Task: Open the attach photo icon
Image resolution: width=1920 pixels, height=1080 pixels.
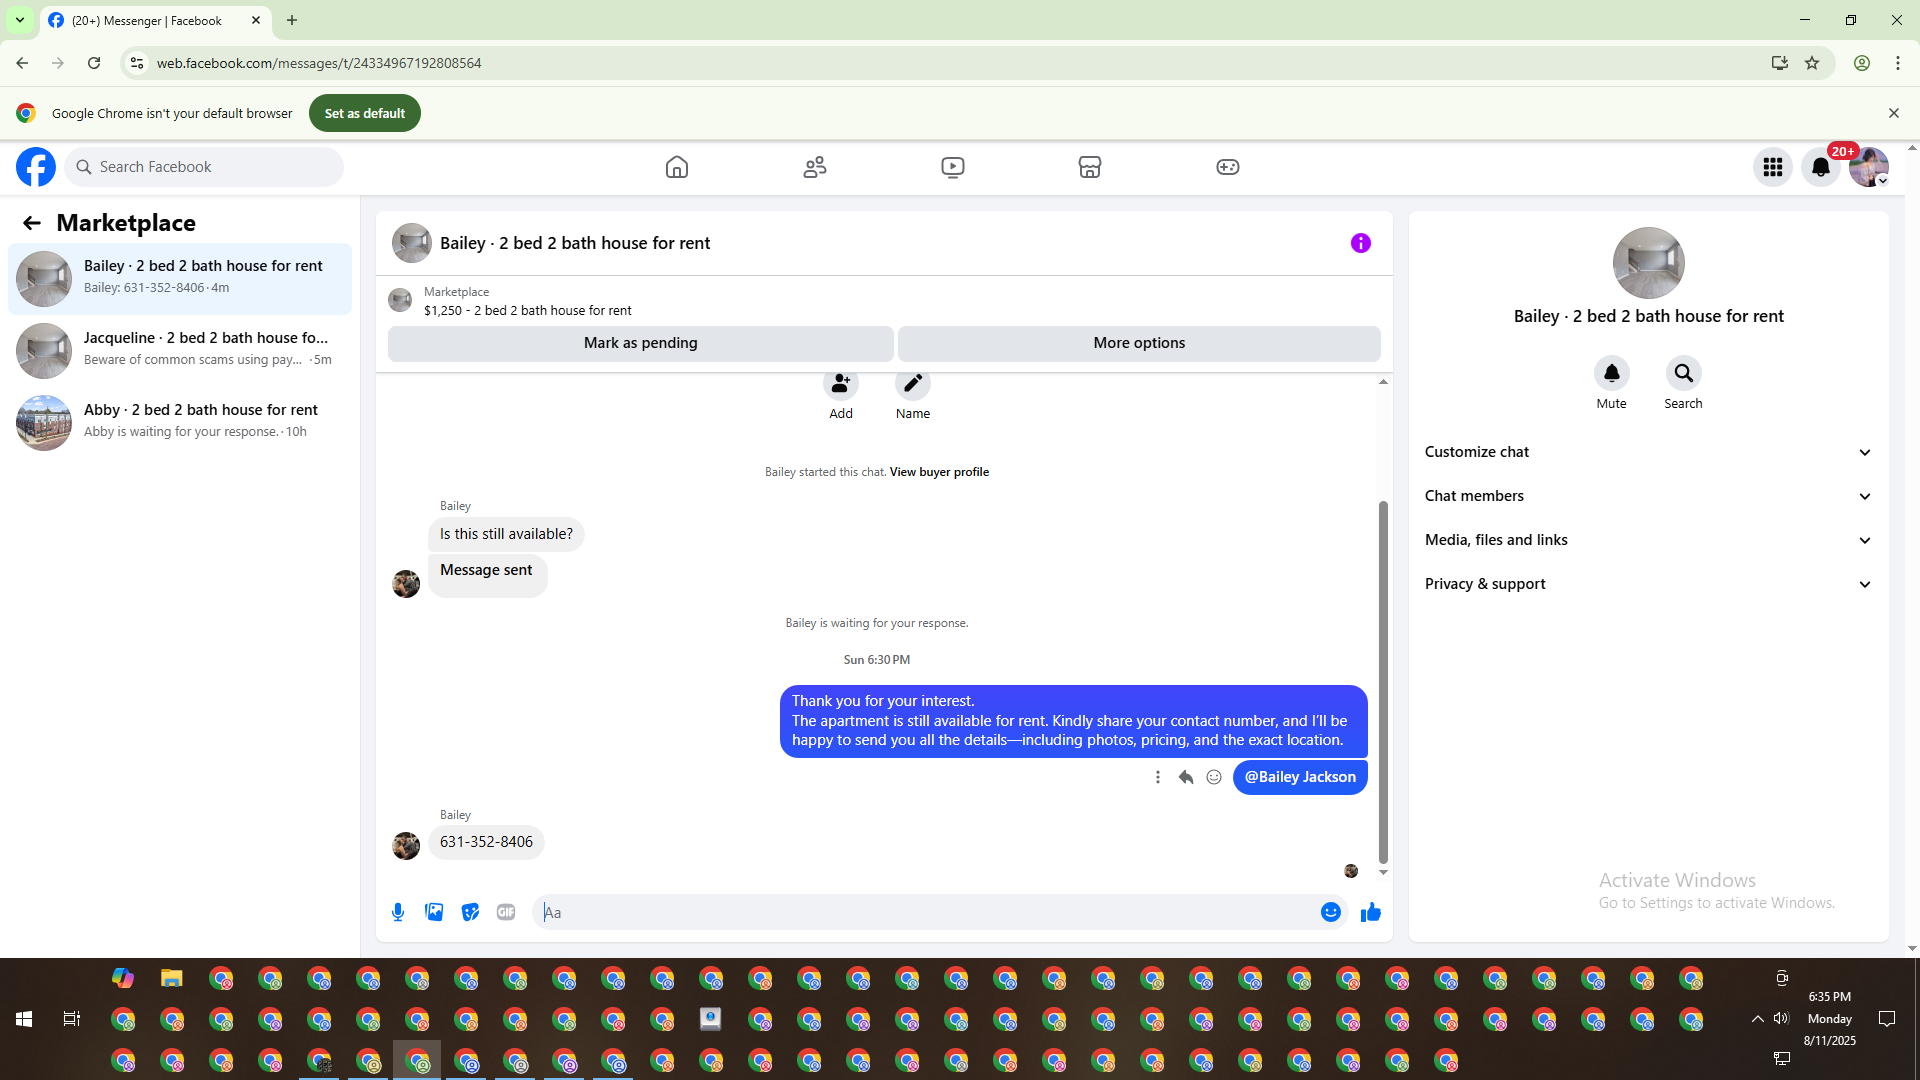Action: click(434, 912)
